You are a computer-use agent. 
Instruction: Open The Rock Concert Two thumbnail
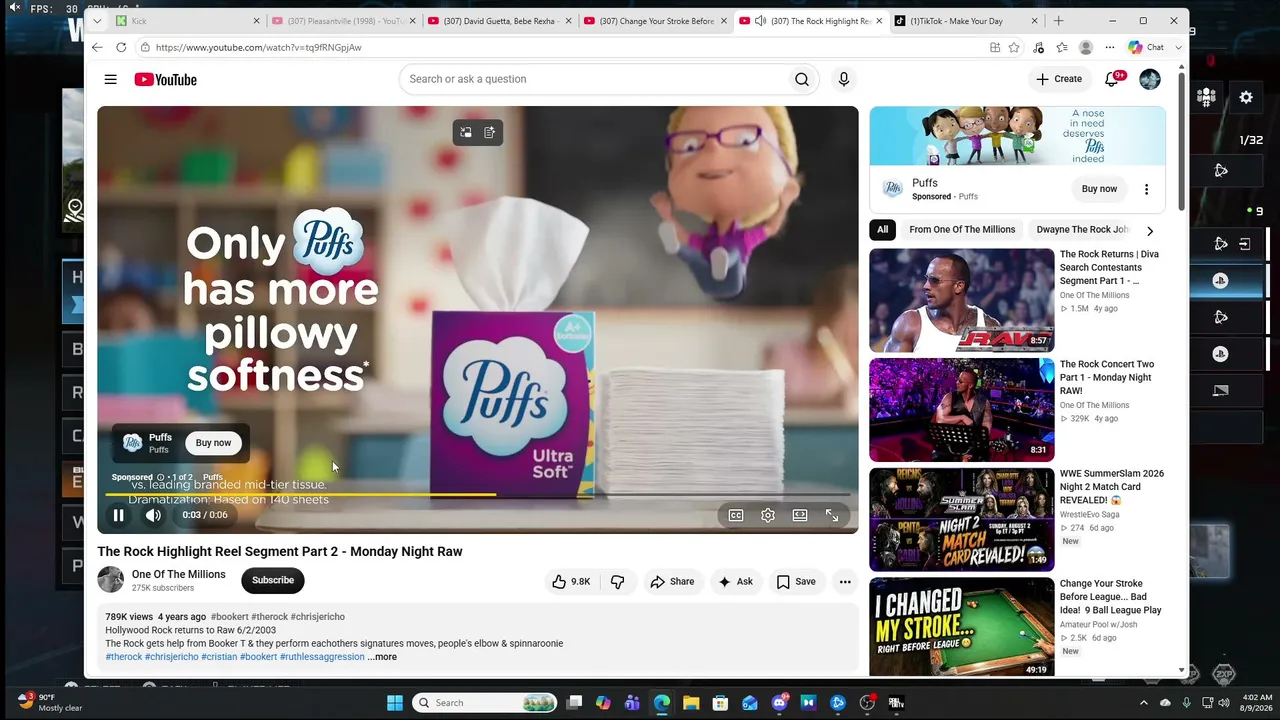[x=961, y=410]
